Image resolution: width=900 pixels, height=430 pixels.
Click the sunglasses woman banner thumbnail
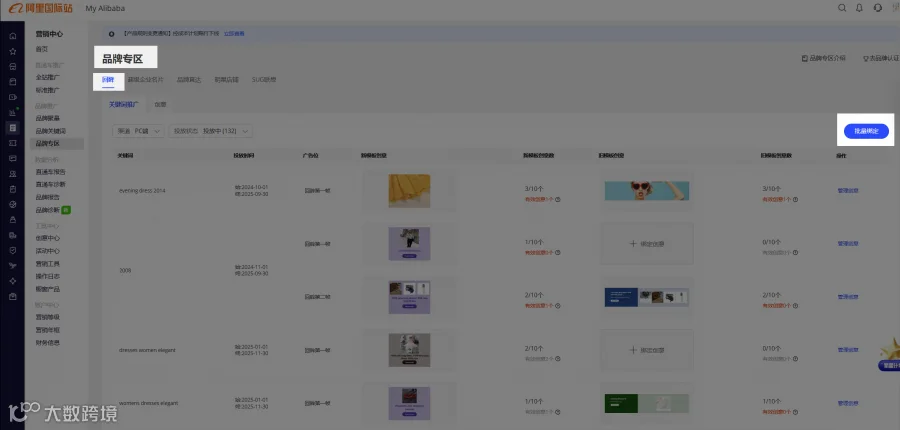pos(647,191)
